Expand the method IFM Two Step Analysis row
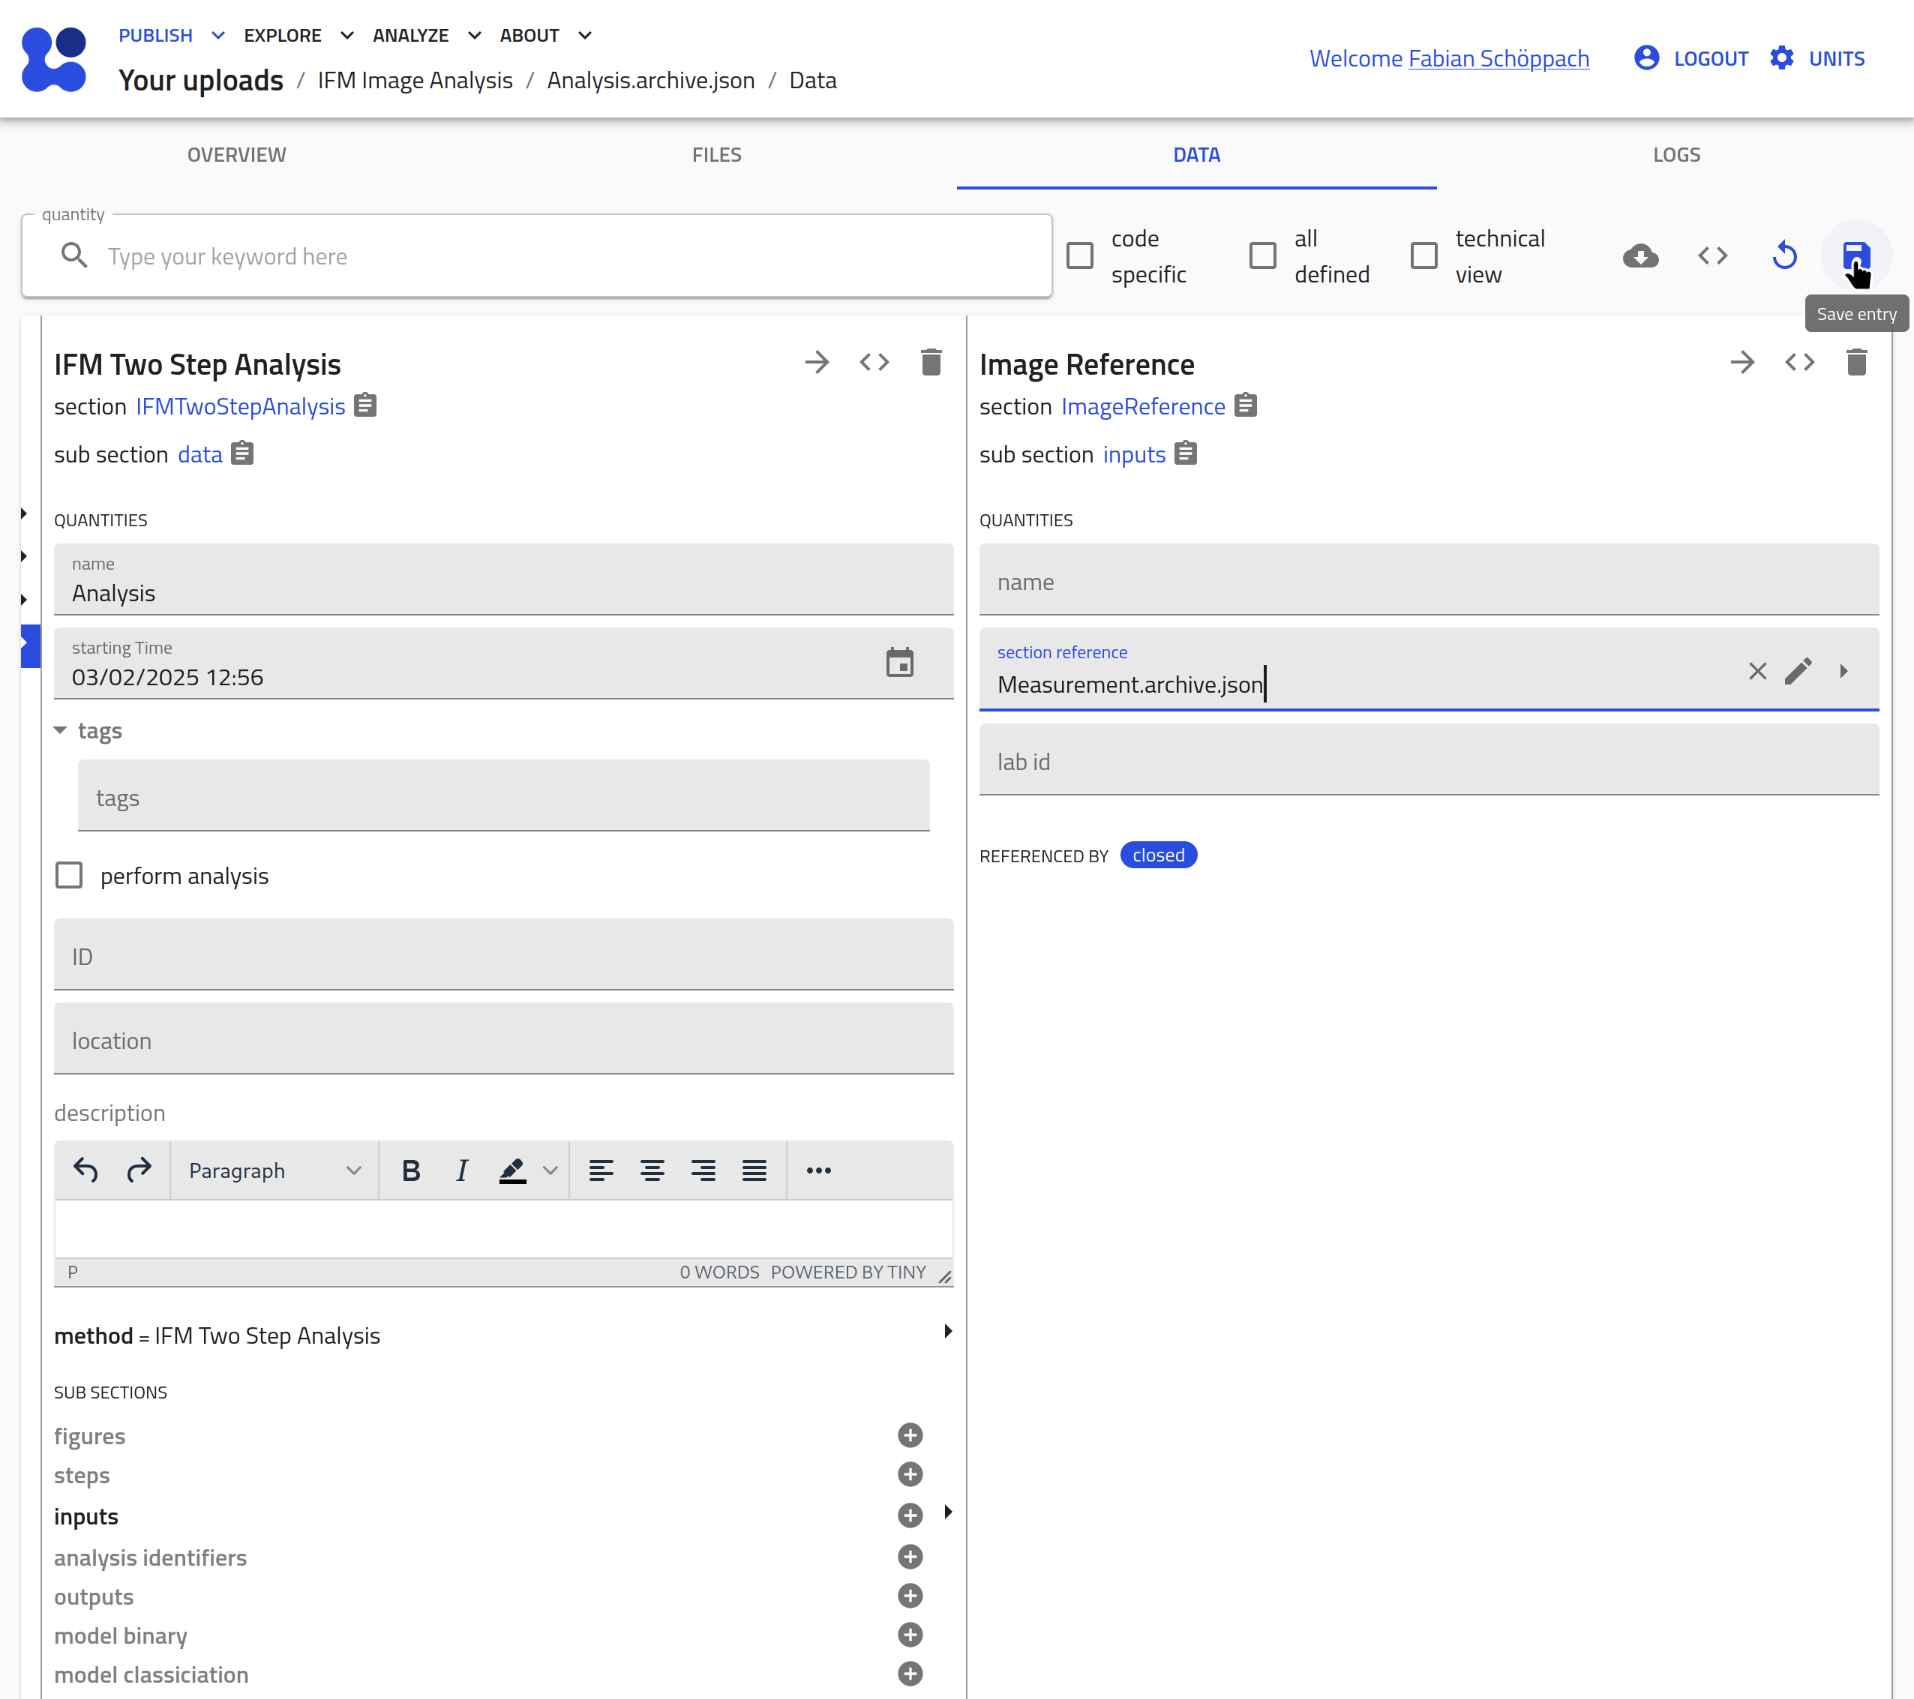1914x1699 pixels. pos(947,1332)
